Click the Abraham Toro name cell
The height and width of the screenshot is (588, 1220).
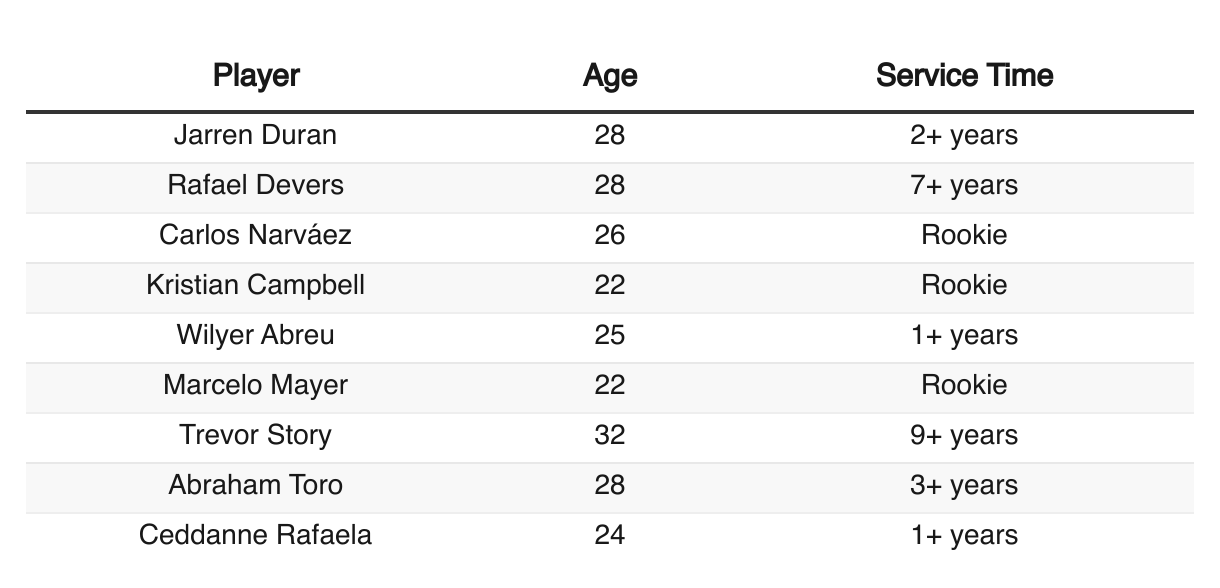(x=256, y=485)
